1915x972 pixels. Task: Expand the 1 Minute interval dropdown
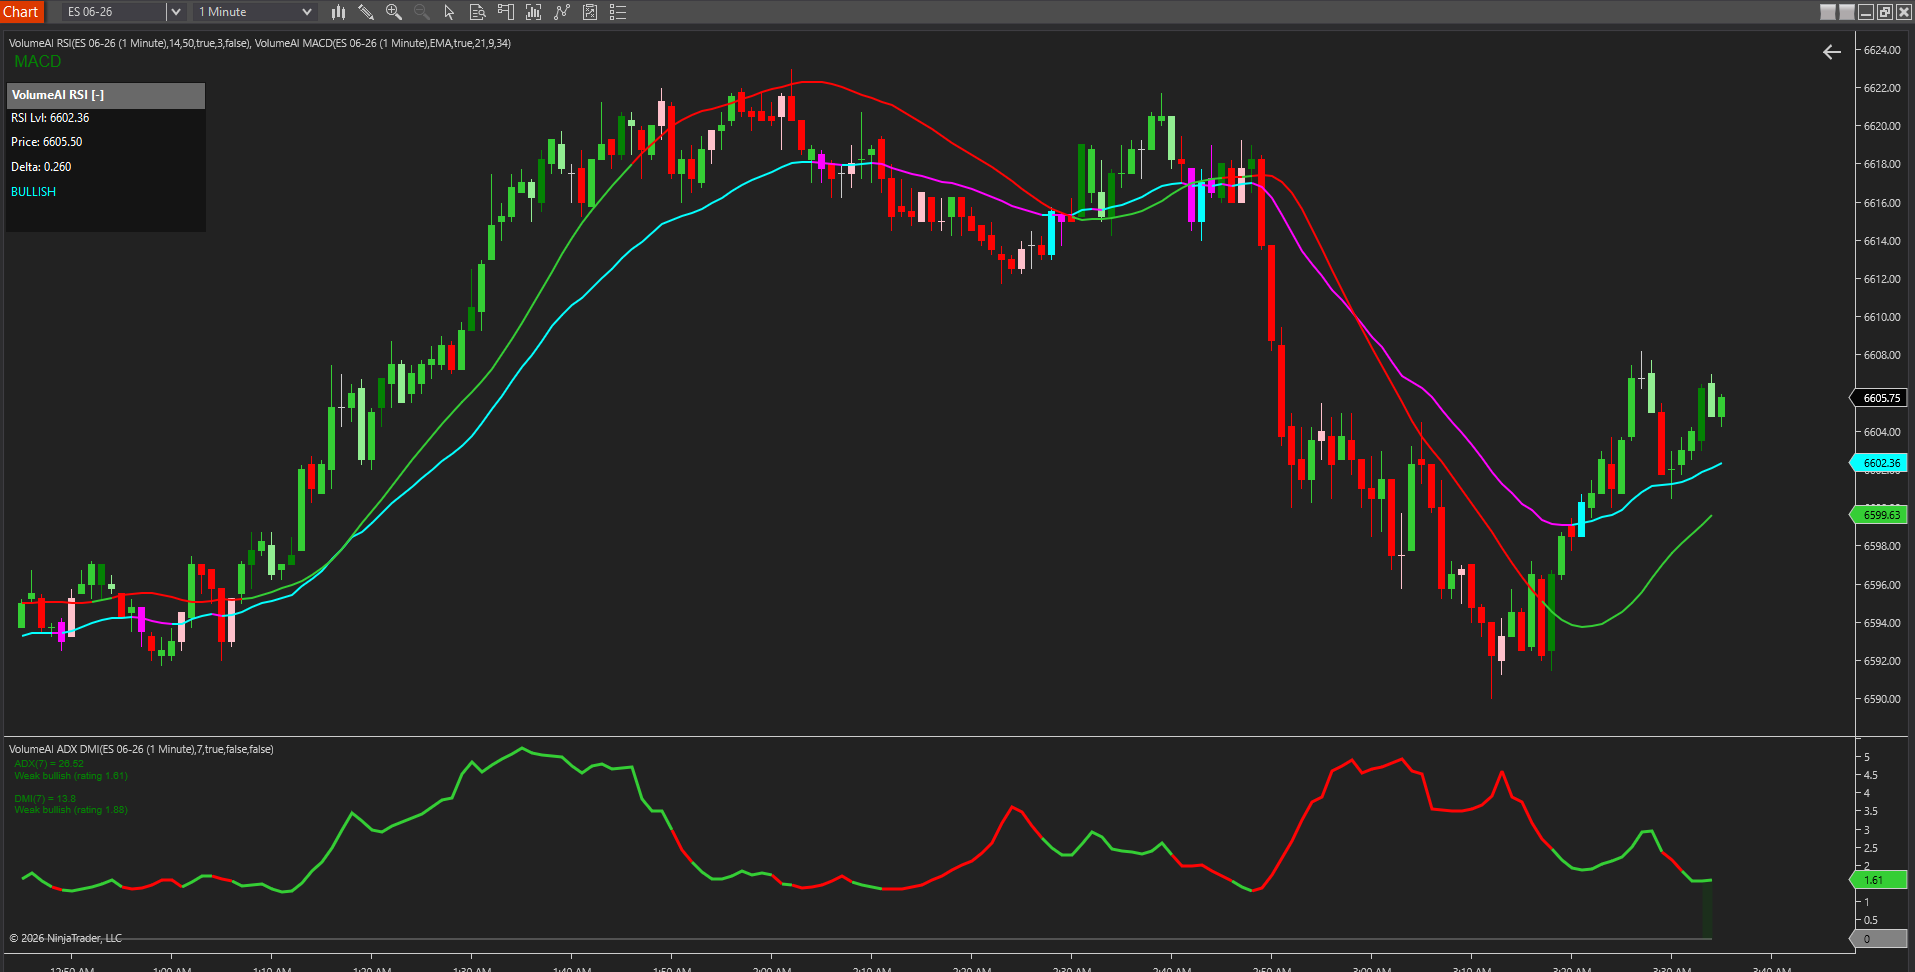click(x=307, y=12)
